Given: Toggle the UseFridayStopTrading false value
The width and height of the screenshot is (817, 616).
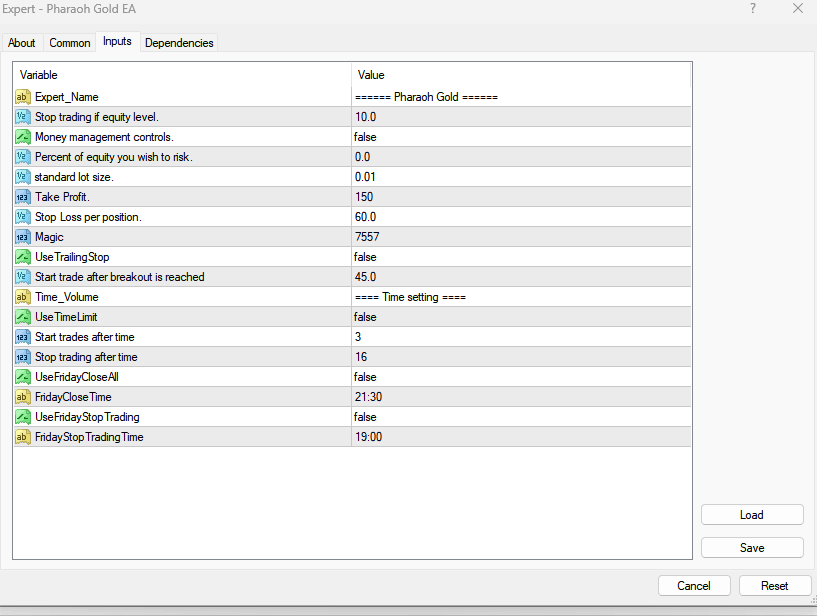Looking at the screenshot, I should (365, 417).
